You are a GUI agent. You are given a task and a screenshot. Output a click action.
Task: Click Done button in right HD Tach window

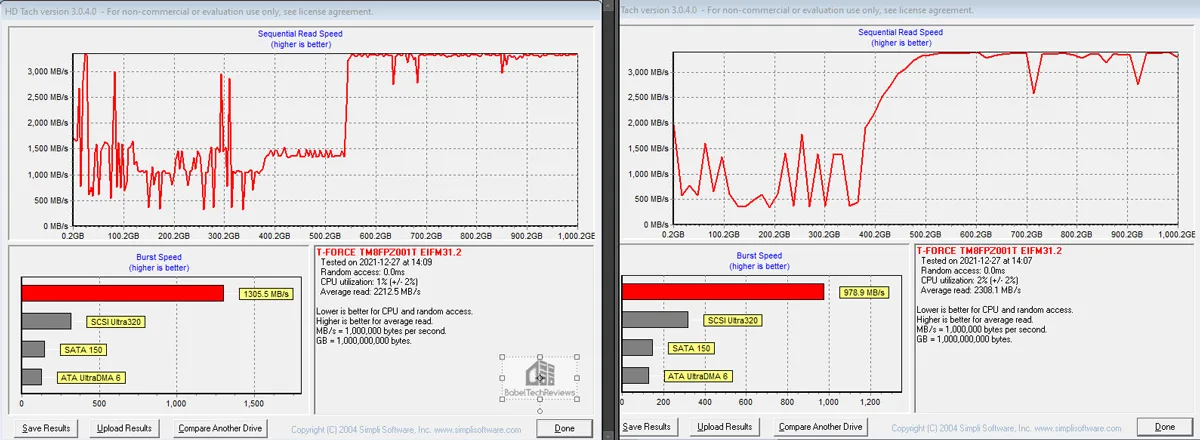pyautogui.click(x=1165, y=427)
